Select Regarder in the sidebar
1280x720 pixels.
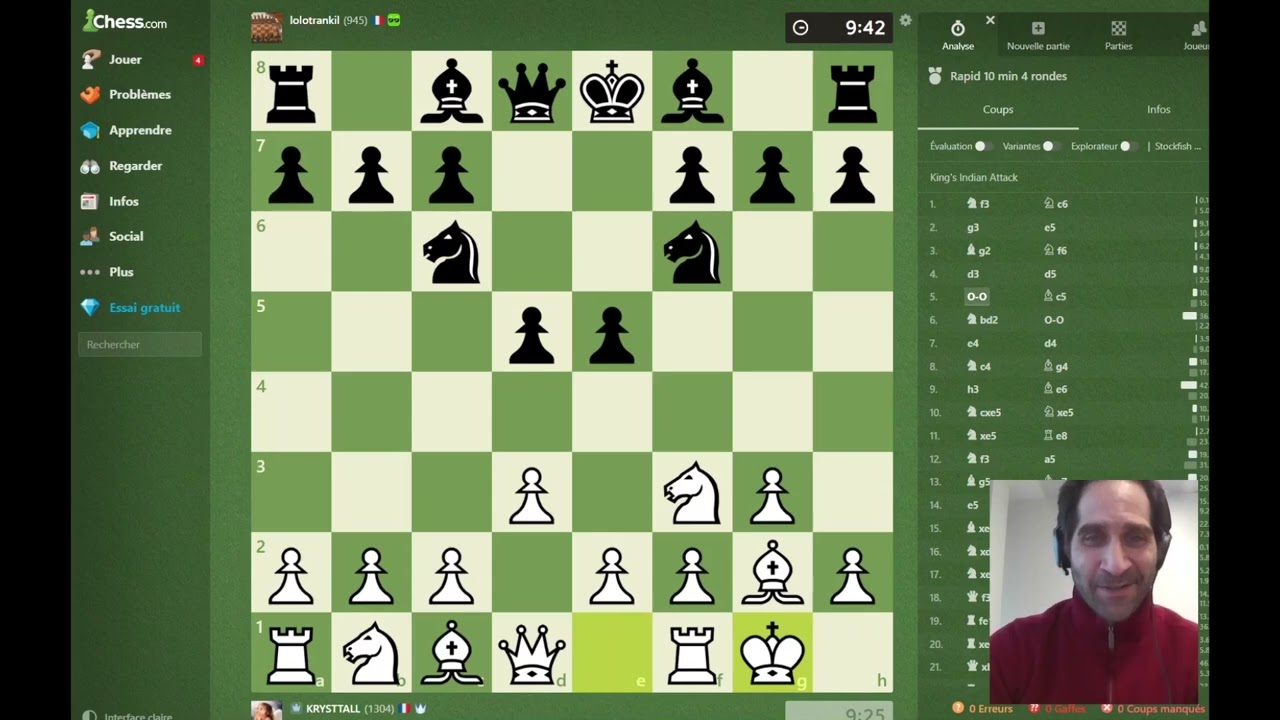tap(135, 166)
